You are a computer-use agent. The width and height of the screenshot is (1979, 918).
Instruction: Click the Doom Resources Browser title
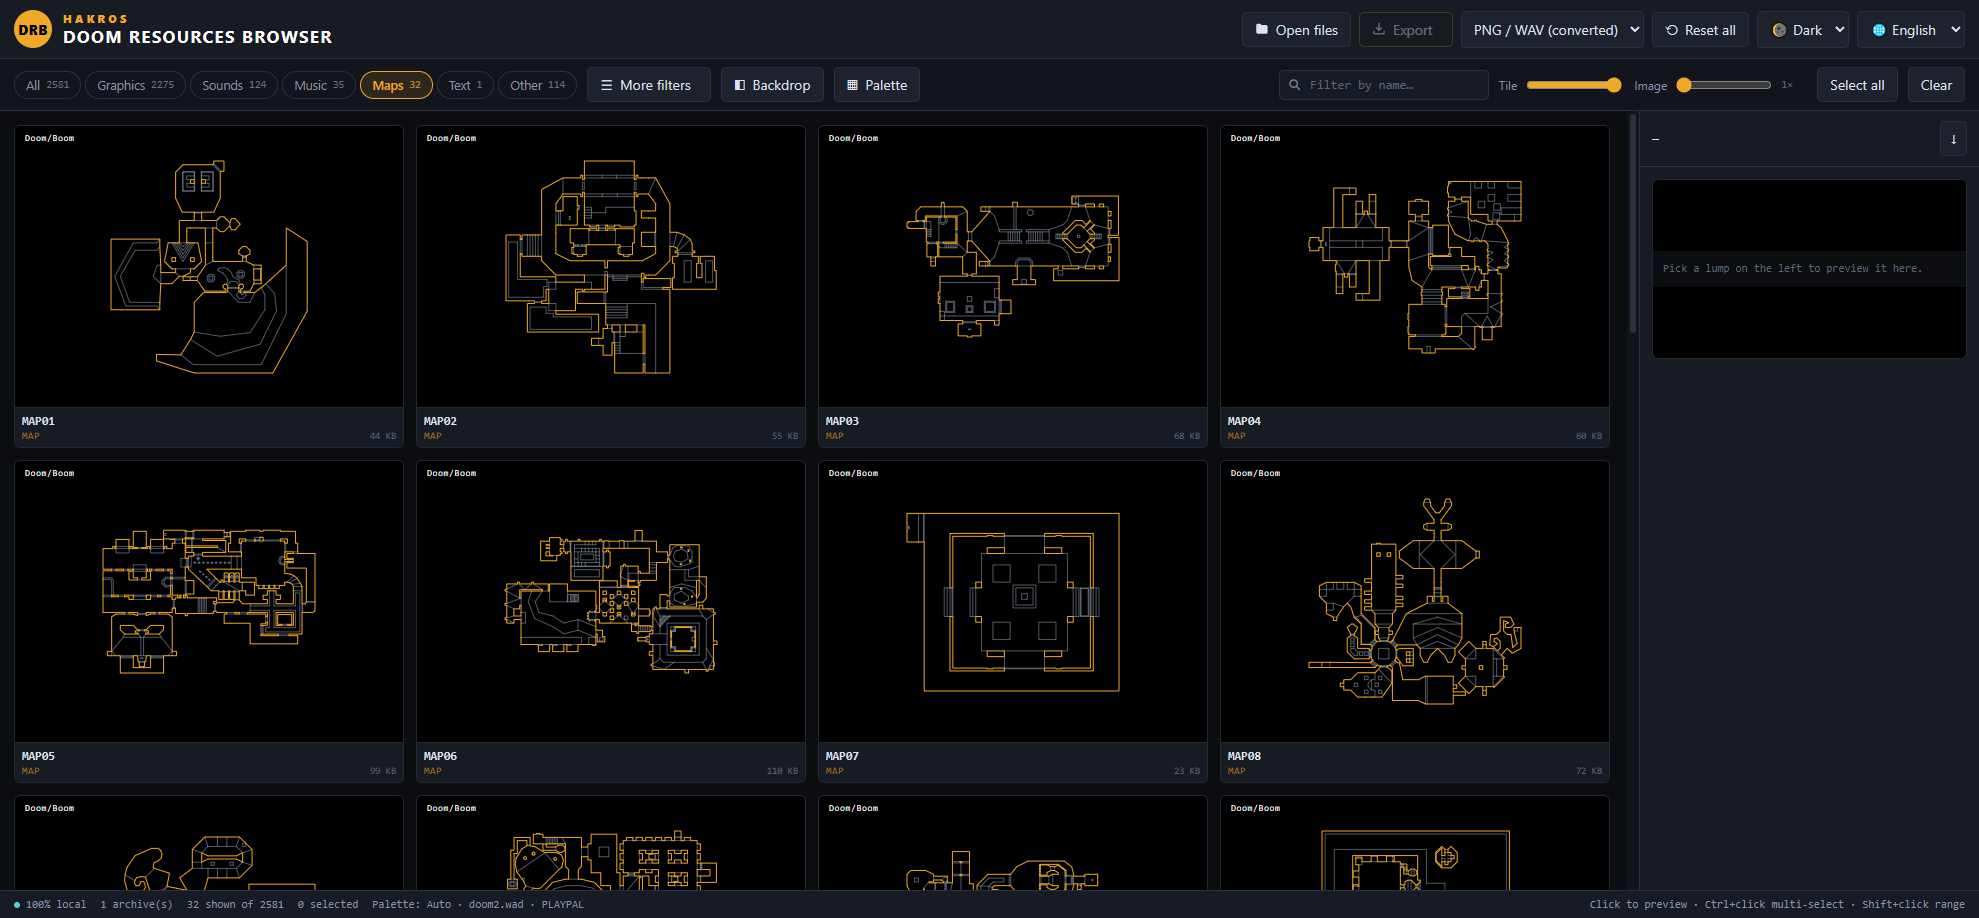197,37
